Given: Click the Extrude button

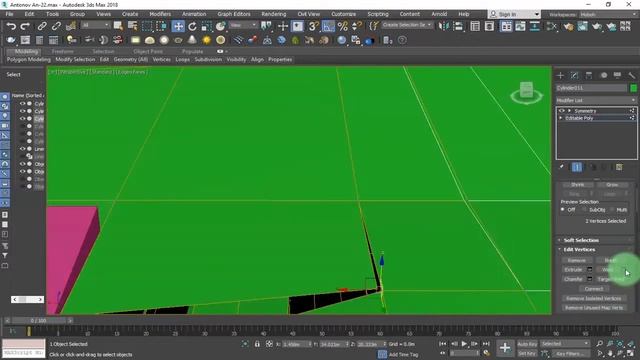Looking at the screenshot, I should coord(573,270).
